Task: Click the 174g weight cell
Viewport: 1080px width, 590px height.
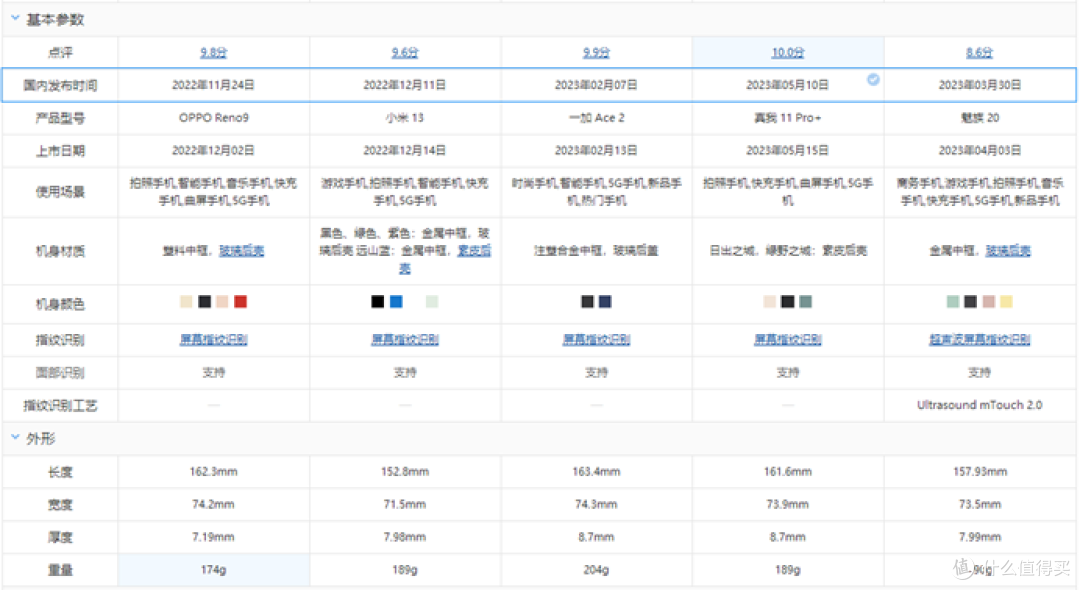Action: (214, 569)
